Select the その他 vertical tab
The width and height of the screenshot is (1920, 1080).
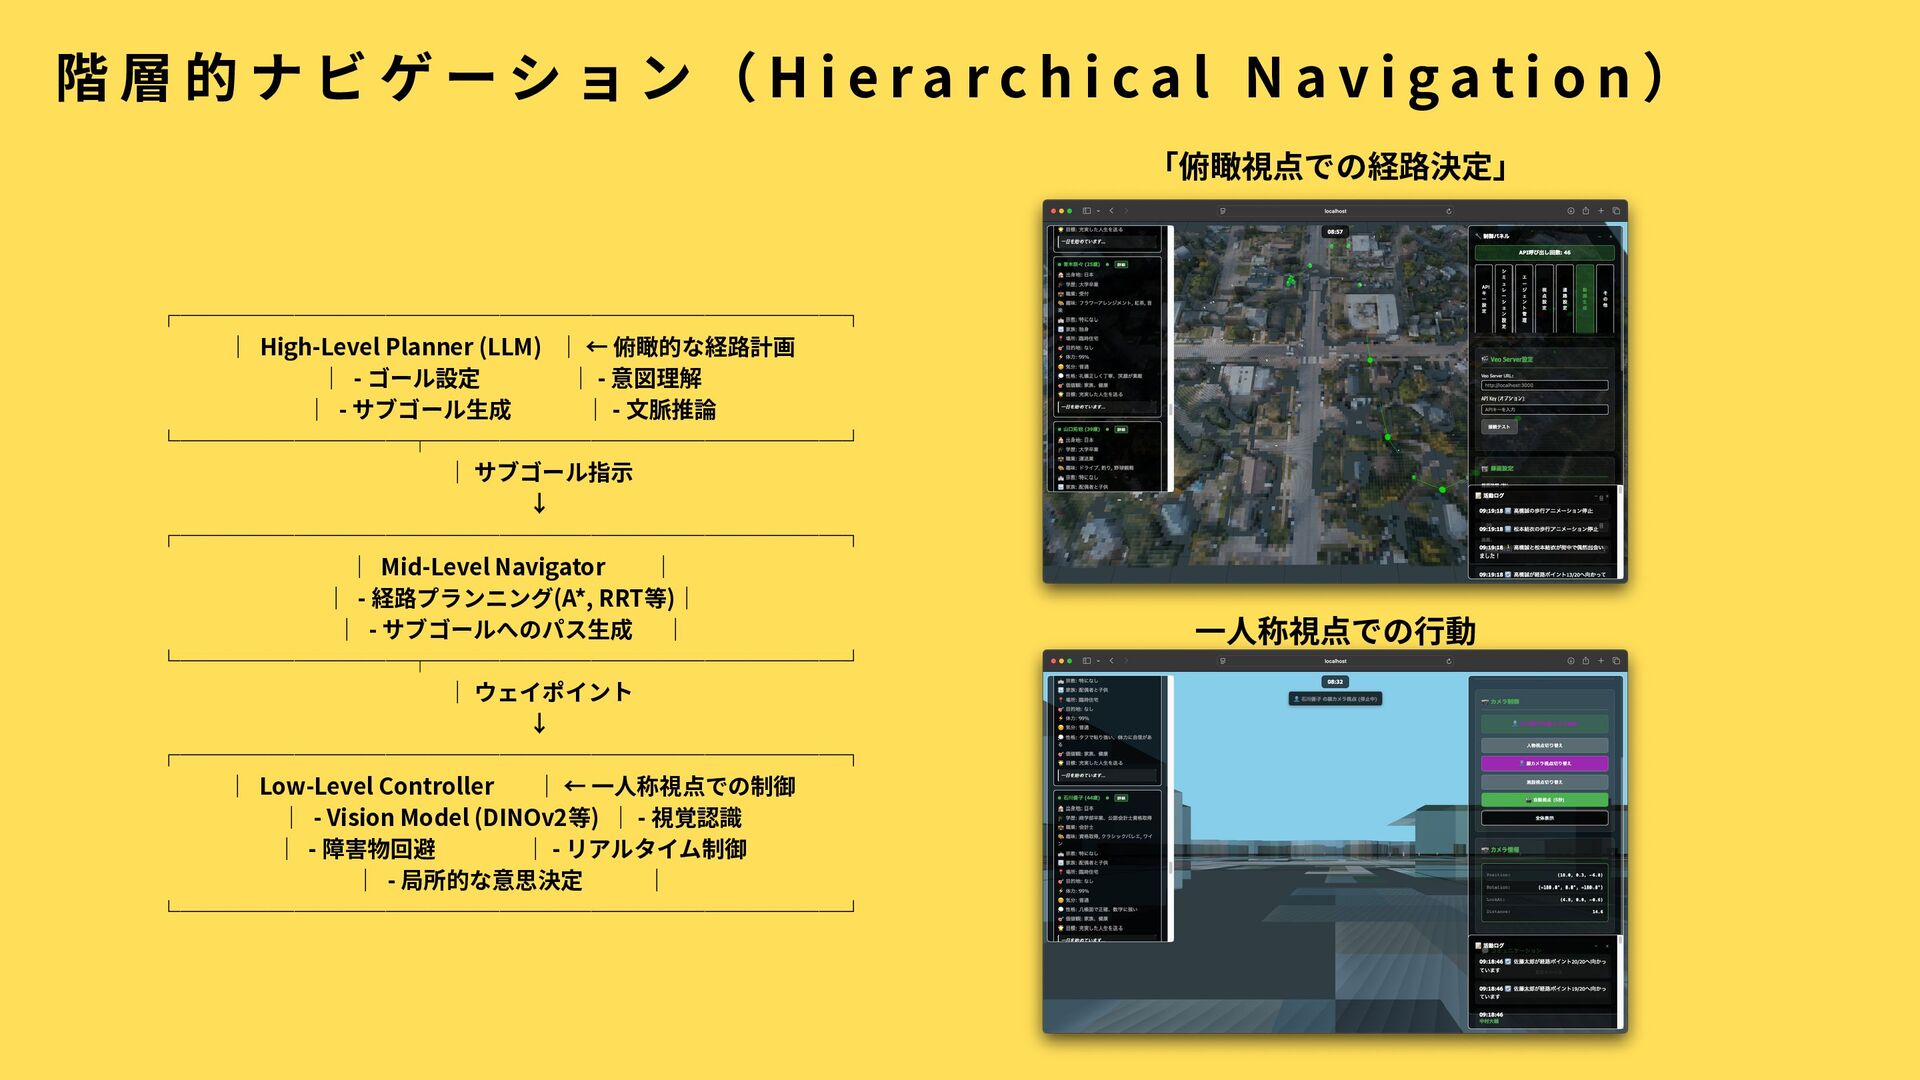point(1605,299)
